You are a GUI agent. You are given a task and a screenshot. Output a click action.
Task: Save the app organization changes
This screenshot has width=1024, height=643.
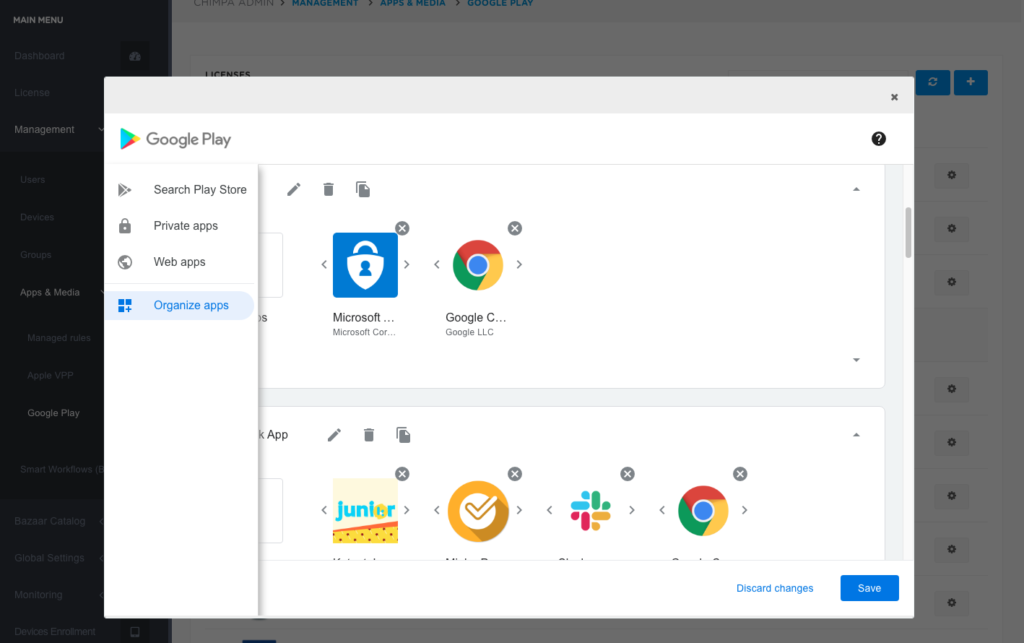pyautogui.click(x=869, y=588)
